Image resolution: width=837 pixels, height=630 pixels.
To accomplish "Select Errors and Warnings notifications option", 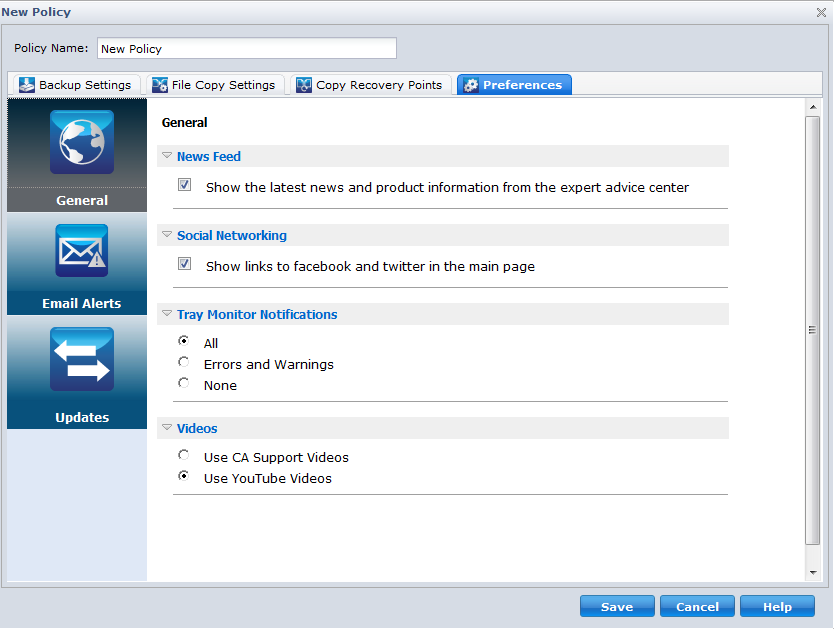I will 183,363.
